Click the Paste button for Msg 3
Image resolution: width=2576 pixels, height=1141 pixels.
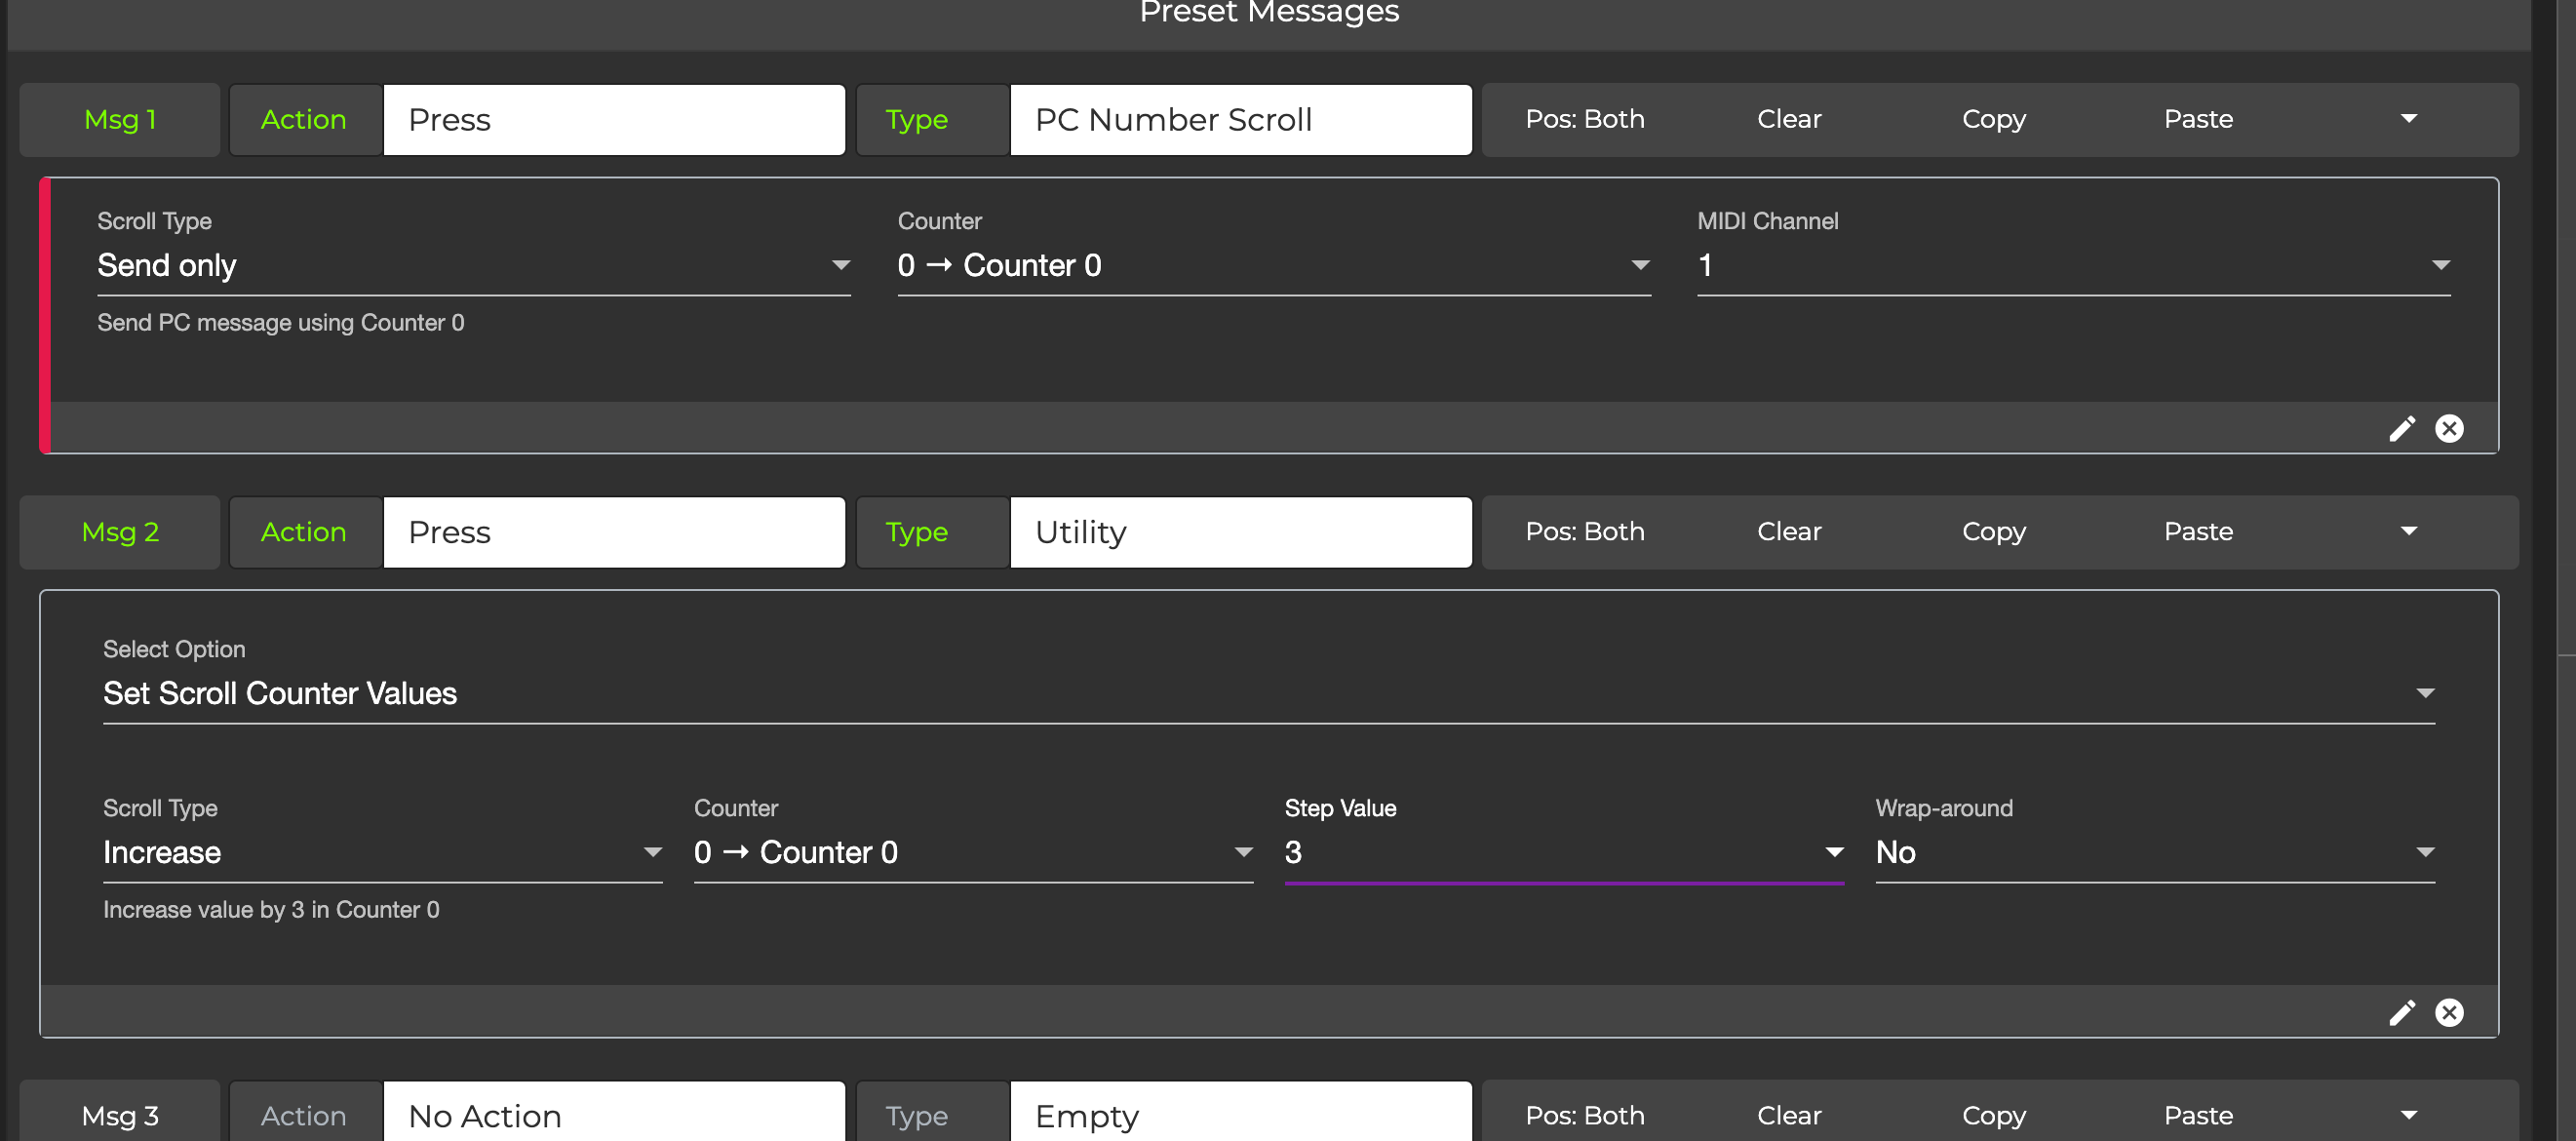pyautogui.click(x=2198, y=1115)
